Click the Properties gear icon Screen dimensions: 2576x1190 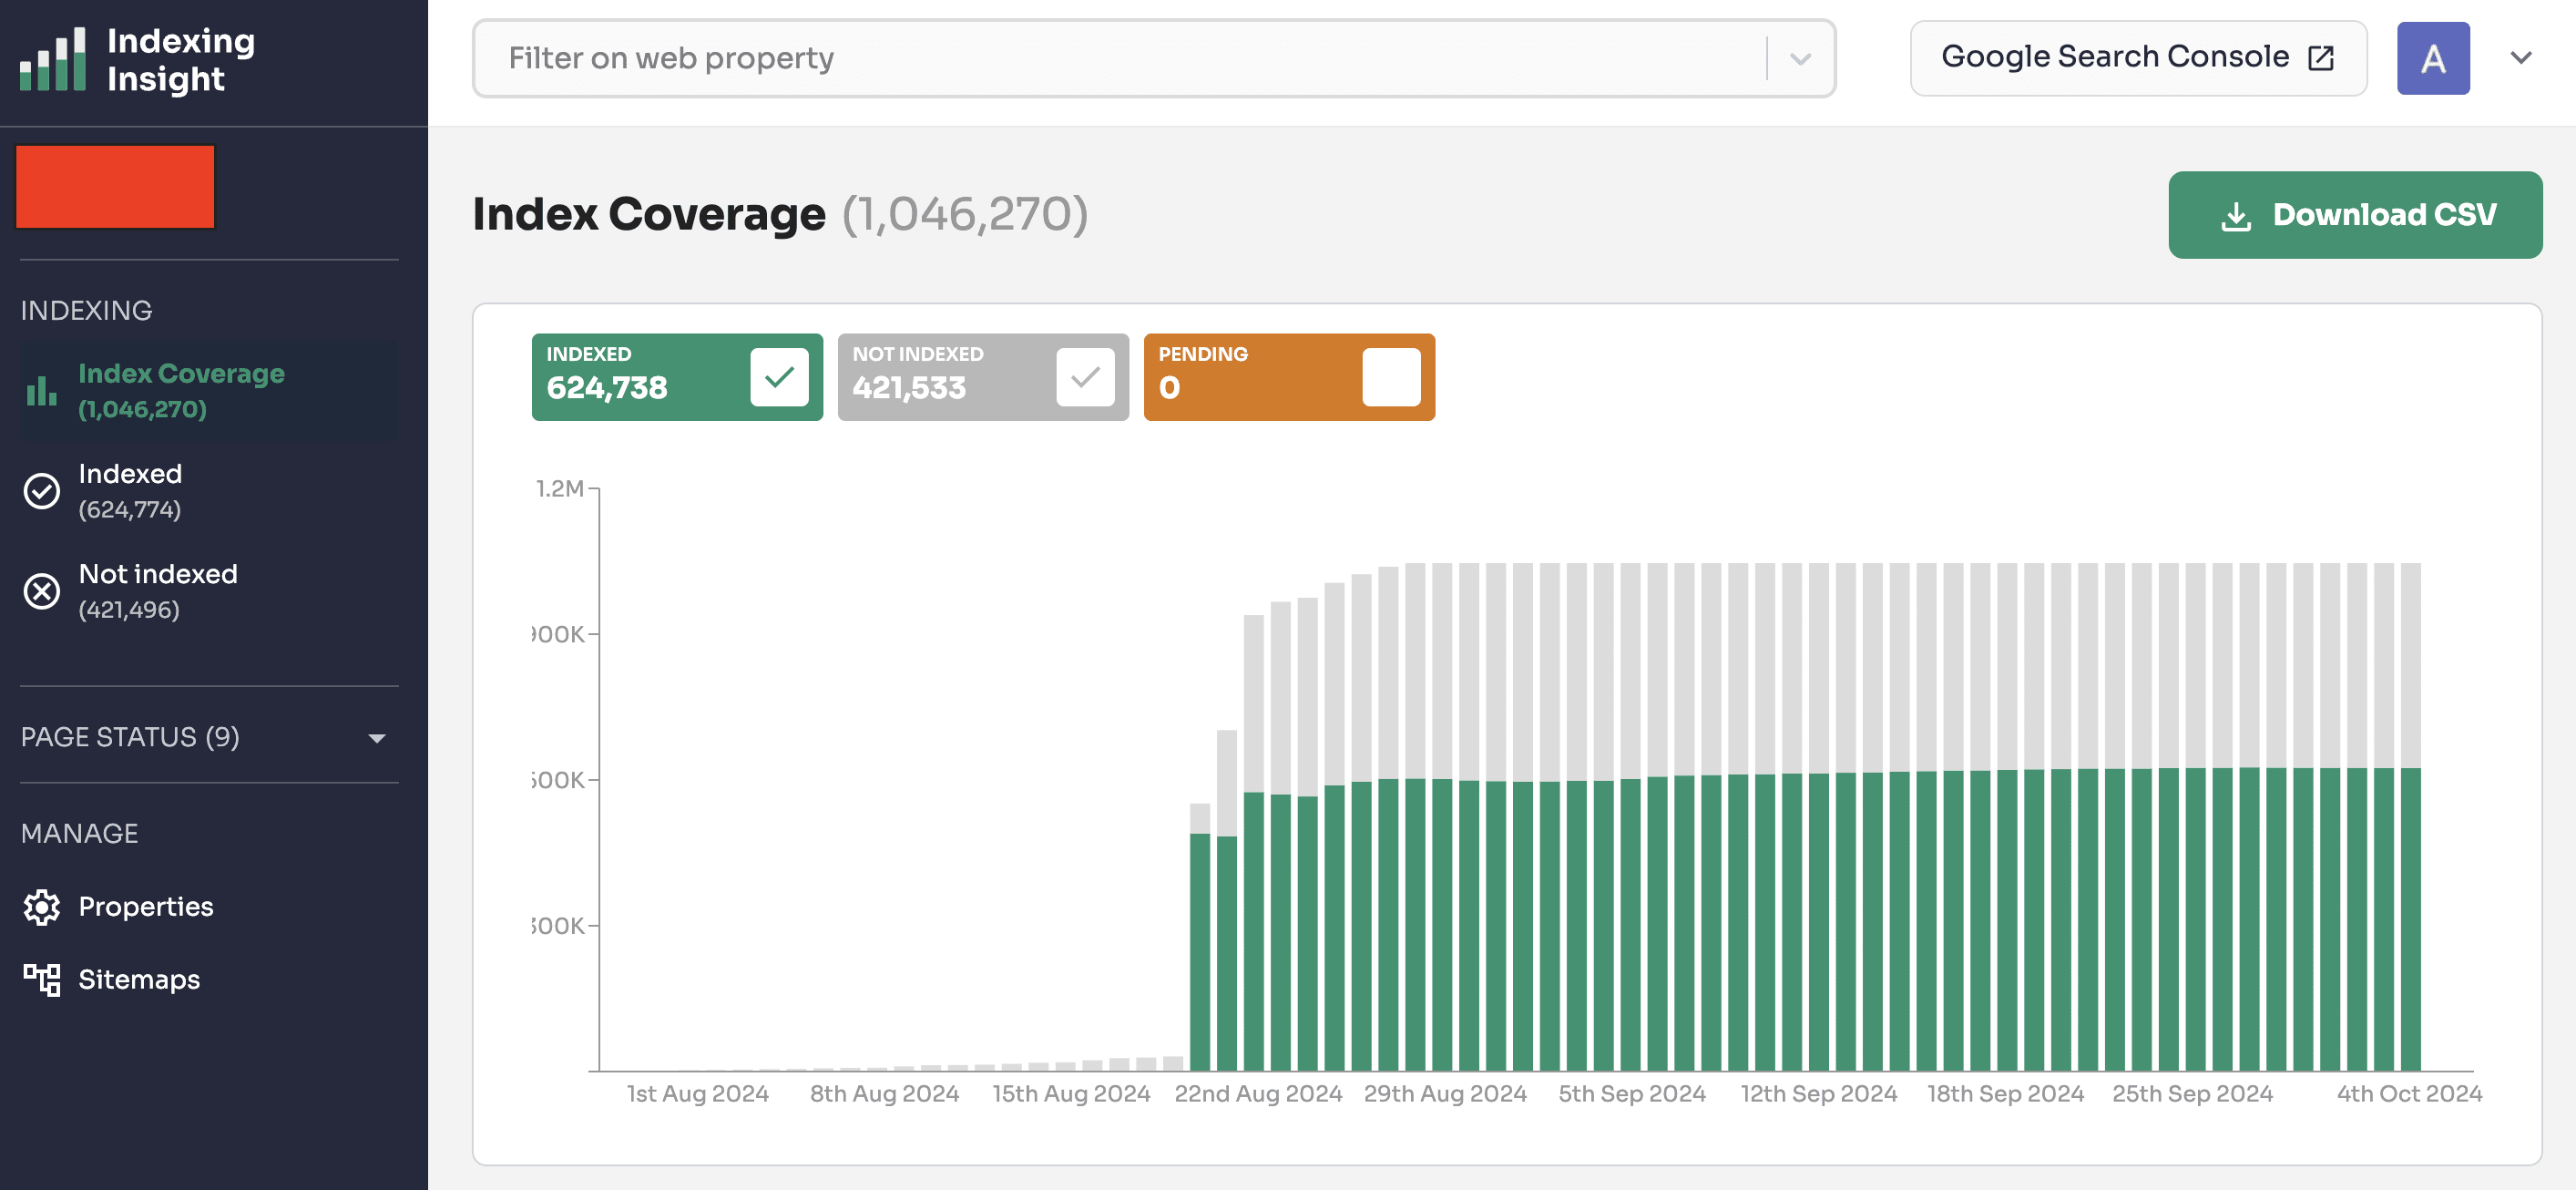[42, 907]
